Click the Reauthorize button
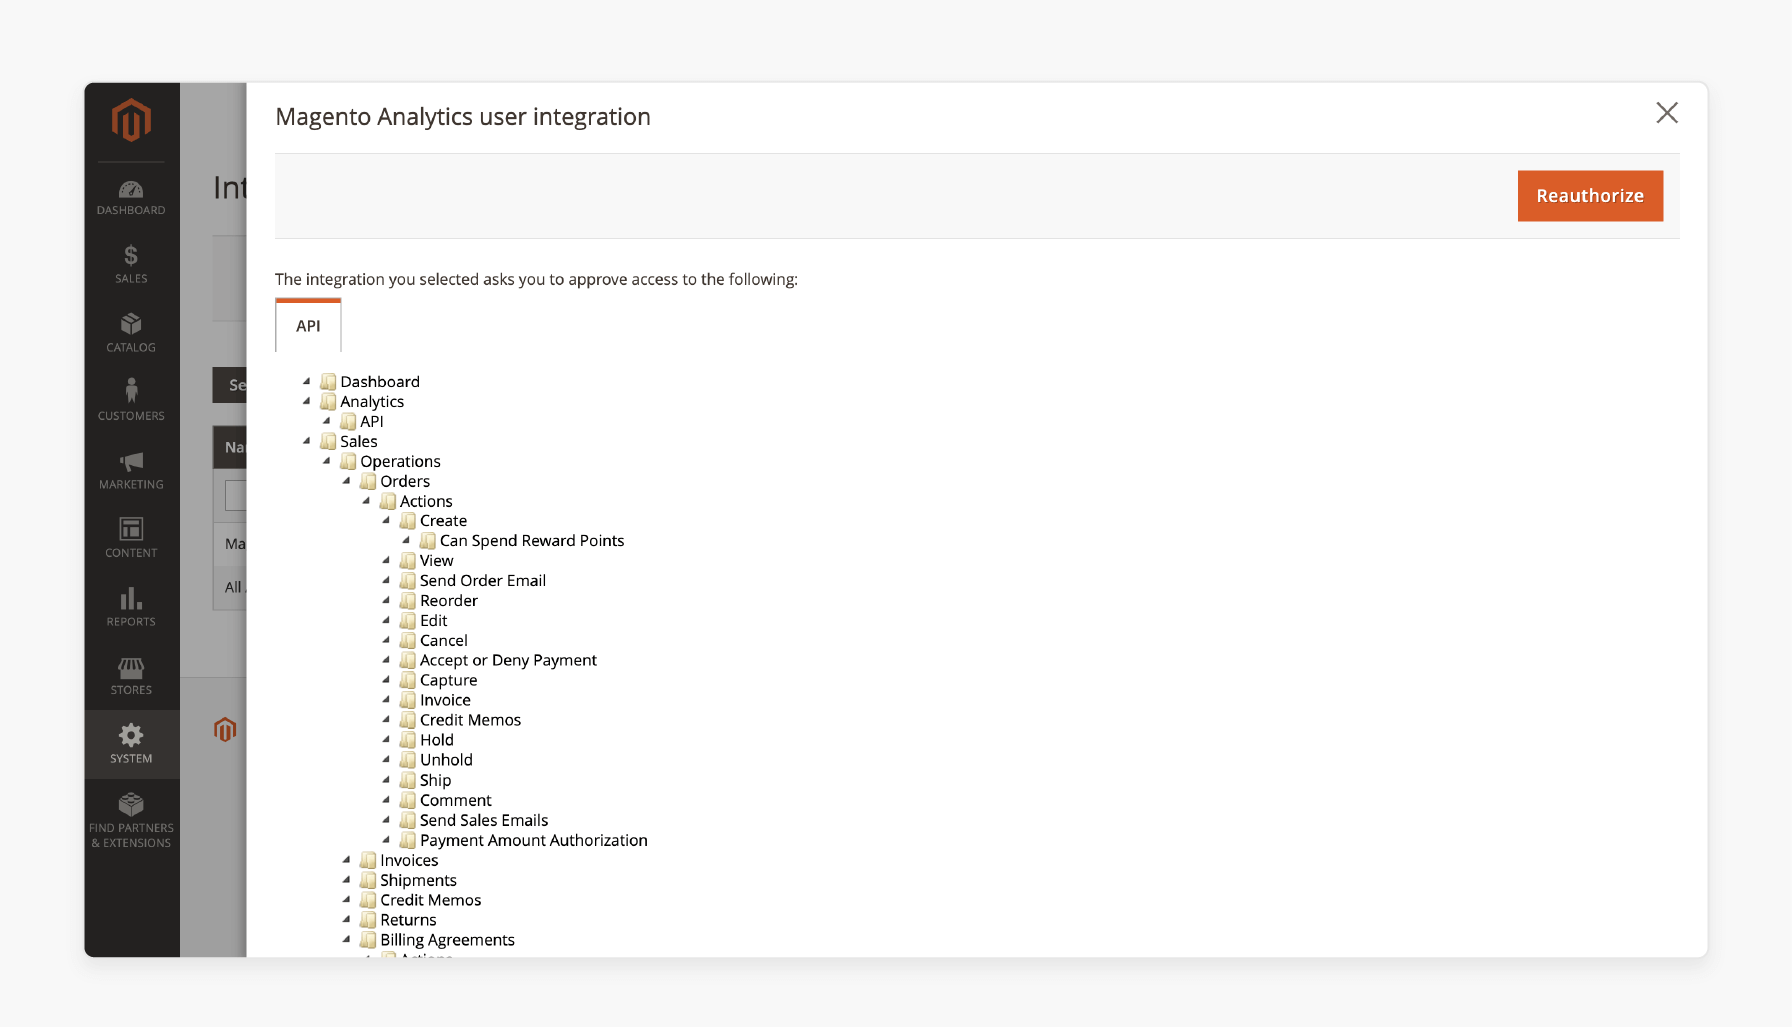The height and width of the screenshot is (1027, 1792). point(1590,196)
